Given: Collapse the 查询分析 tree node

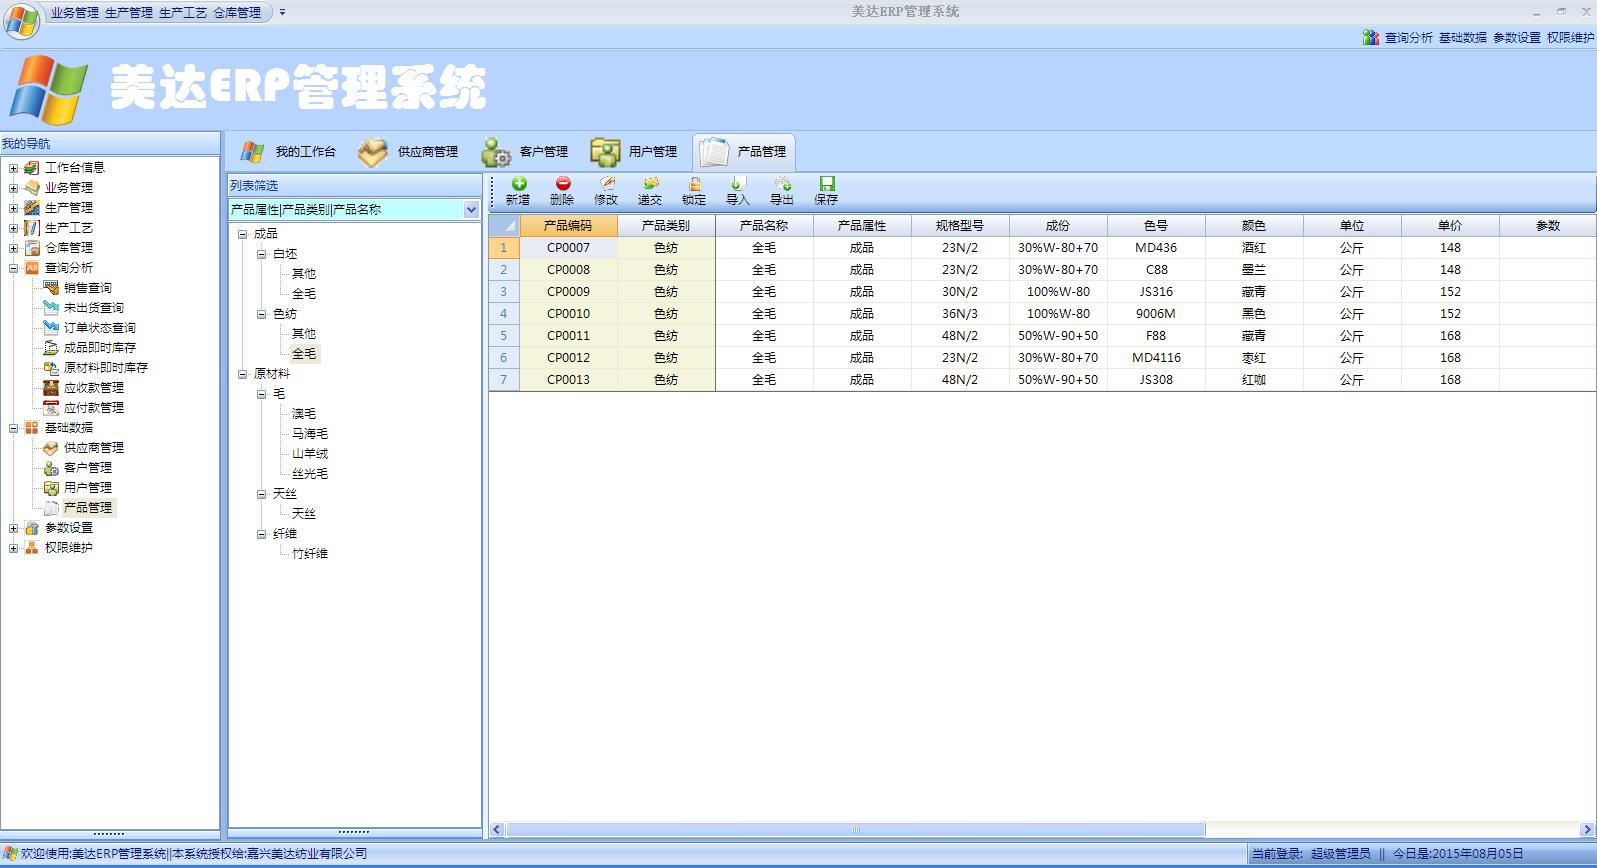Looking at the screenshot, I should (13, 268).
